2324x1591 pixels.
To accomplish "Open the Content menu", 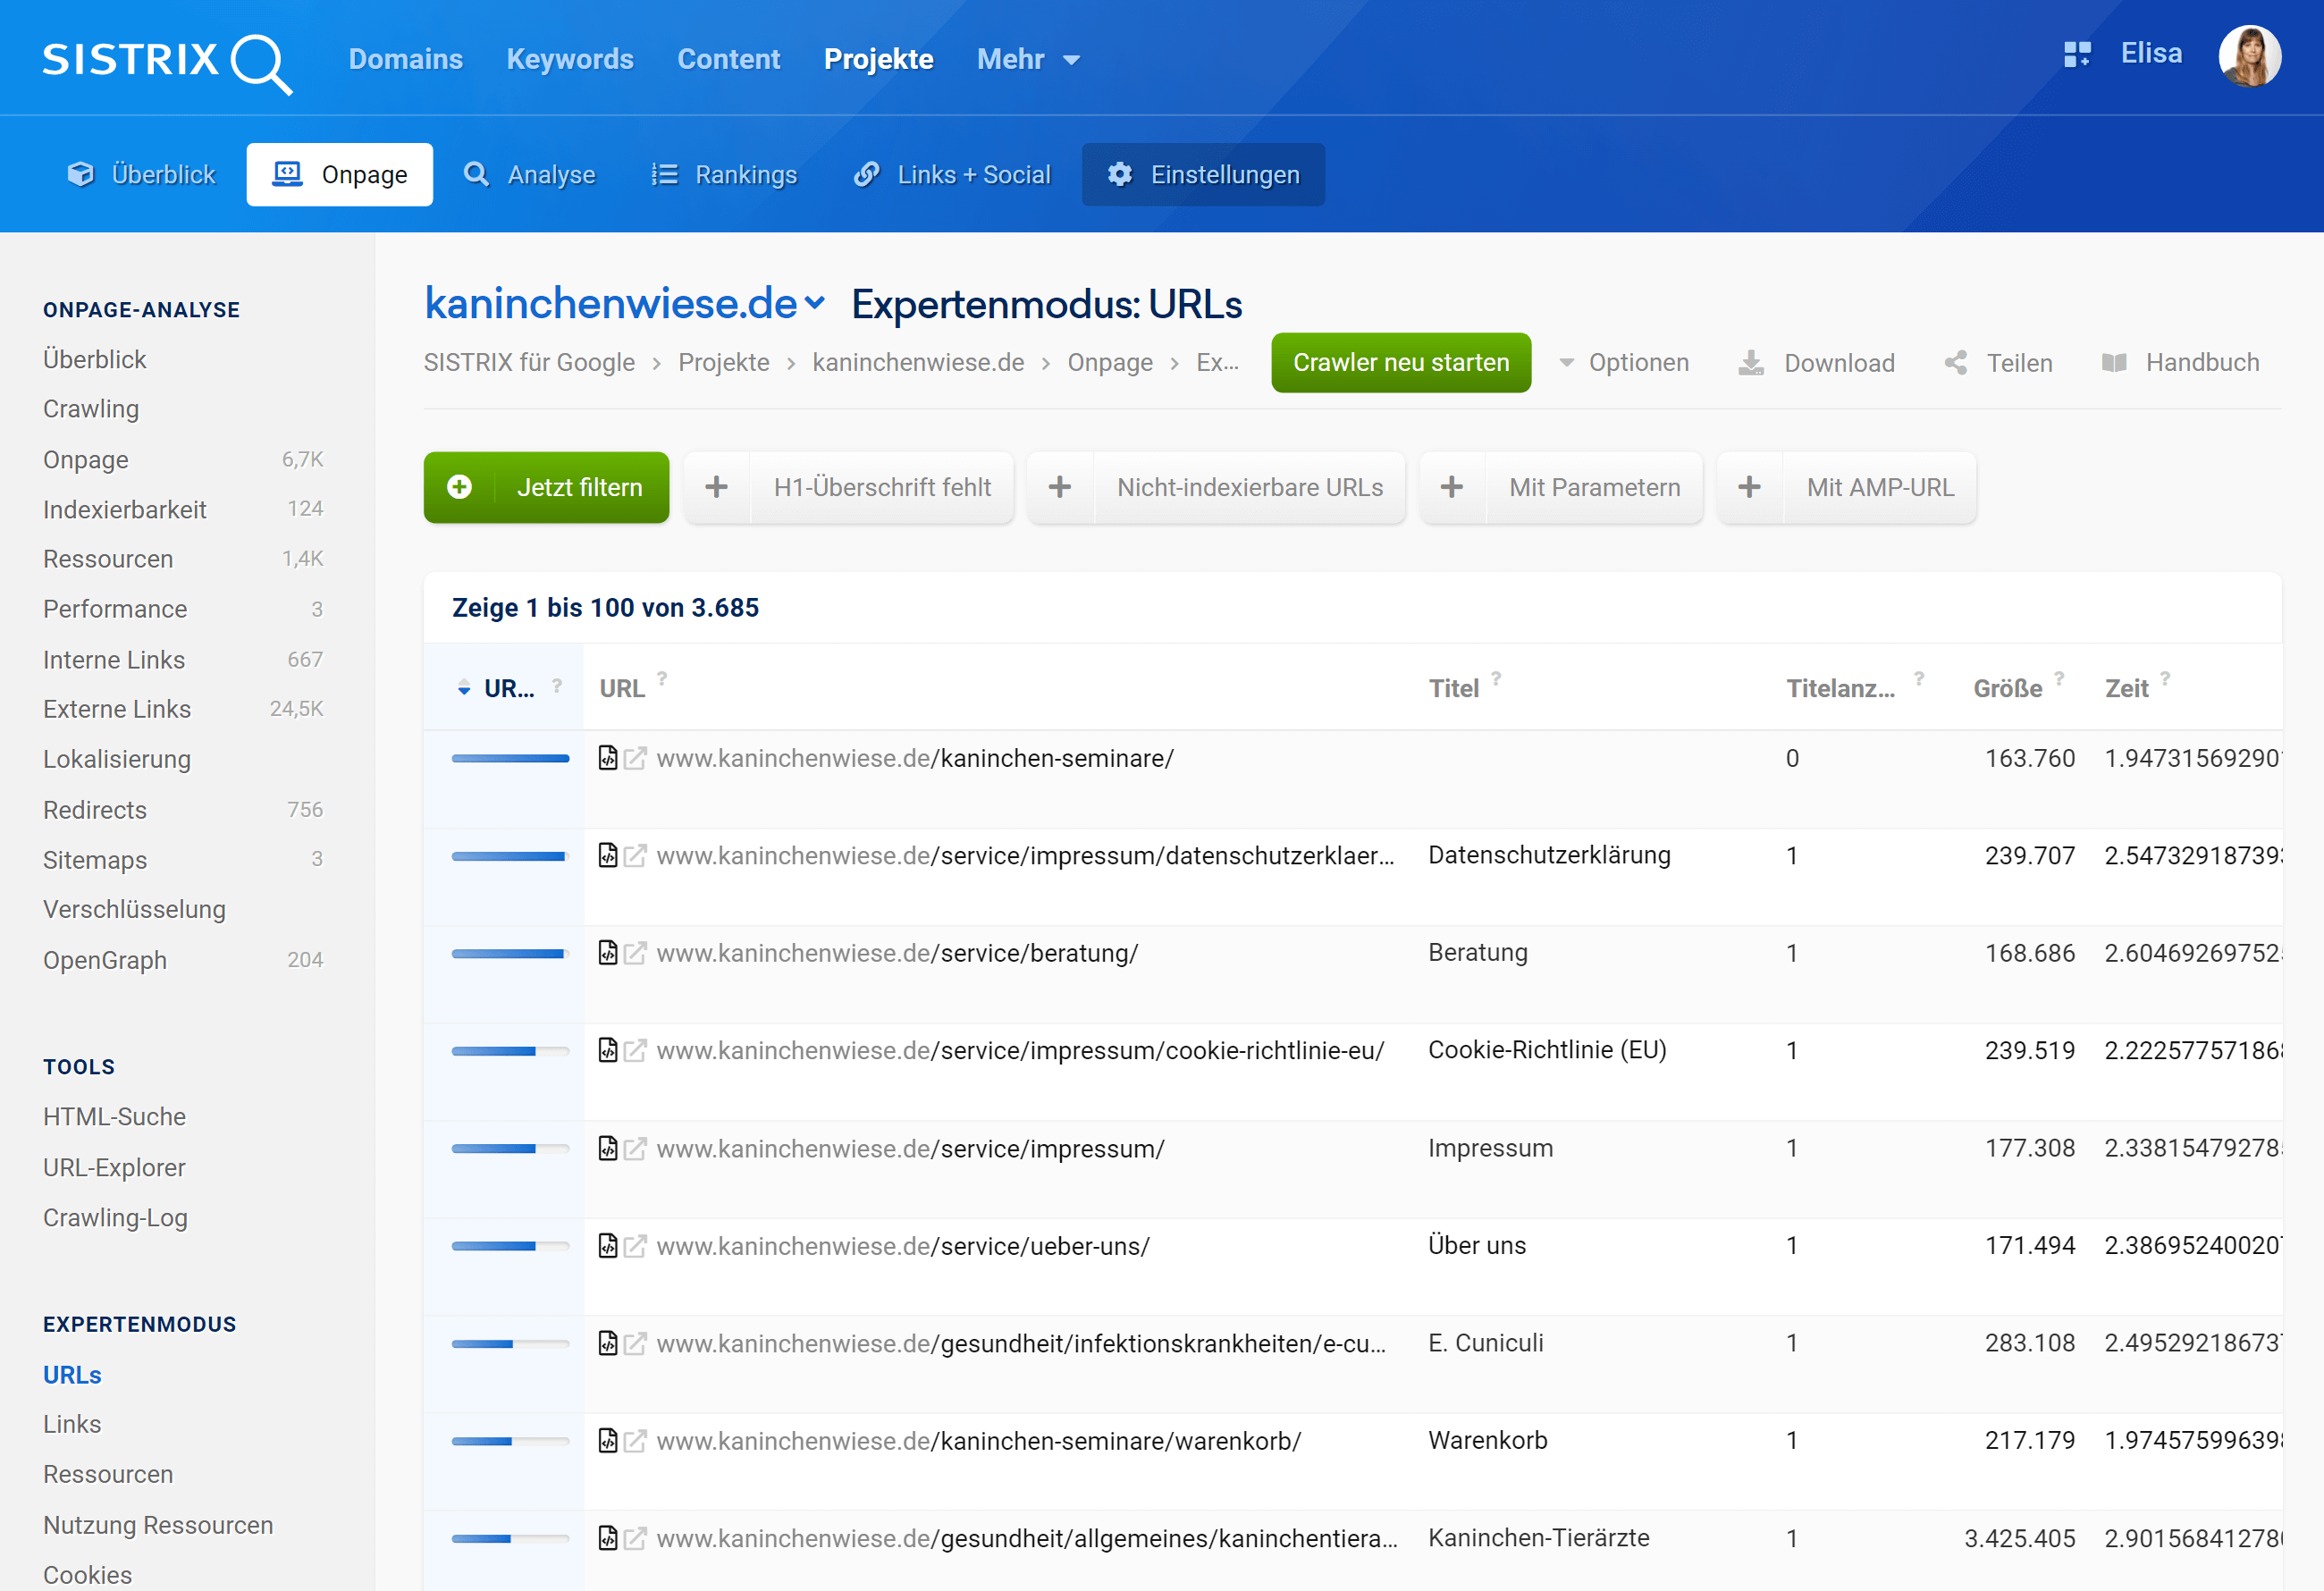I will pos(729,60).
